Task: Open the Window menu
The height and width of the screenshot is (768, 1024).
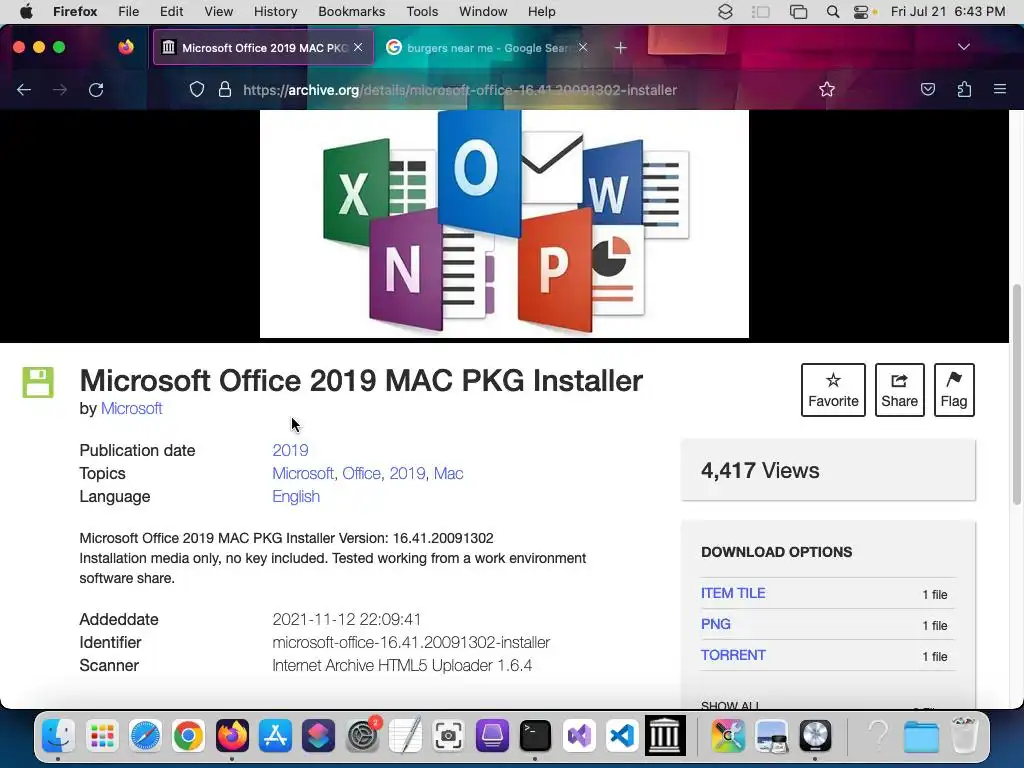Action: pyautogui.click(x=483, y=11)
